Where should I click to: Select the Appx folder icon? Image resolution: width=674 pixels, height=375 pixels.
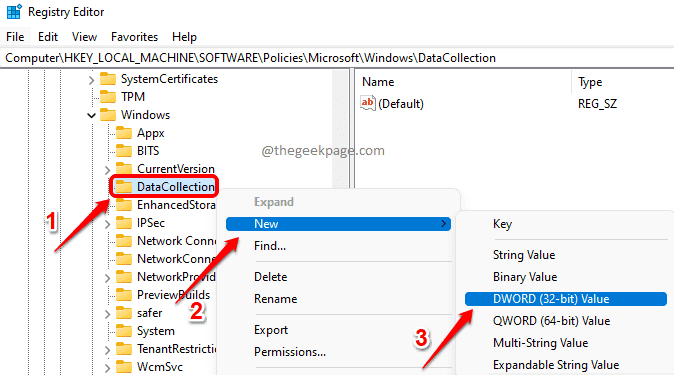tap(124, 133)
